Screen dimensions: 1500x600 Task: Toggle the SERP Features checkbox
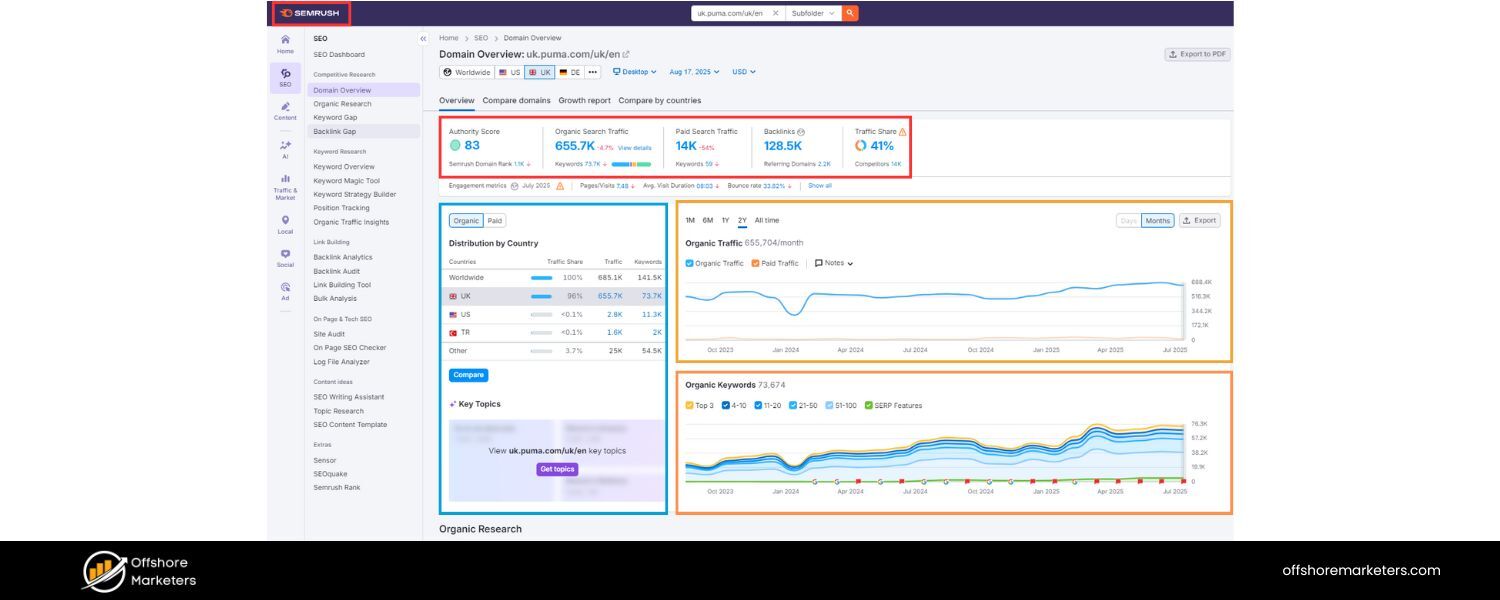click(x=865, y=405)
